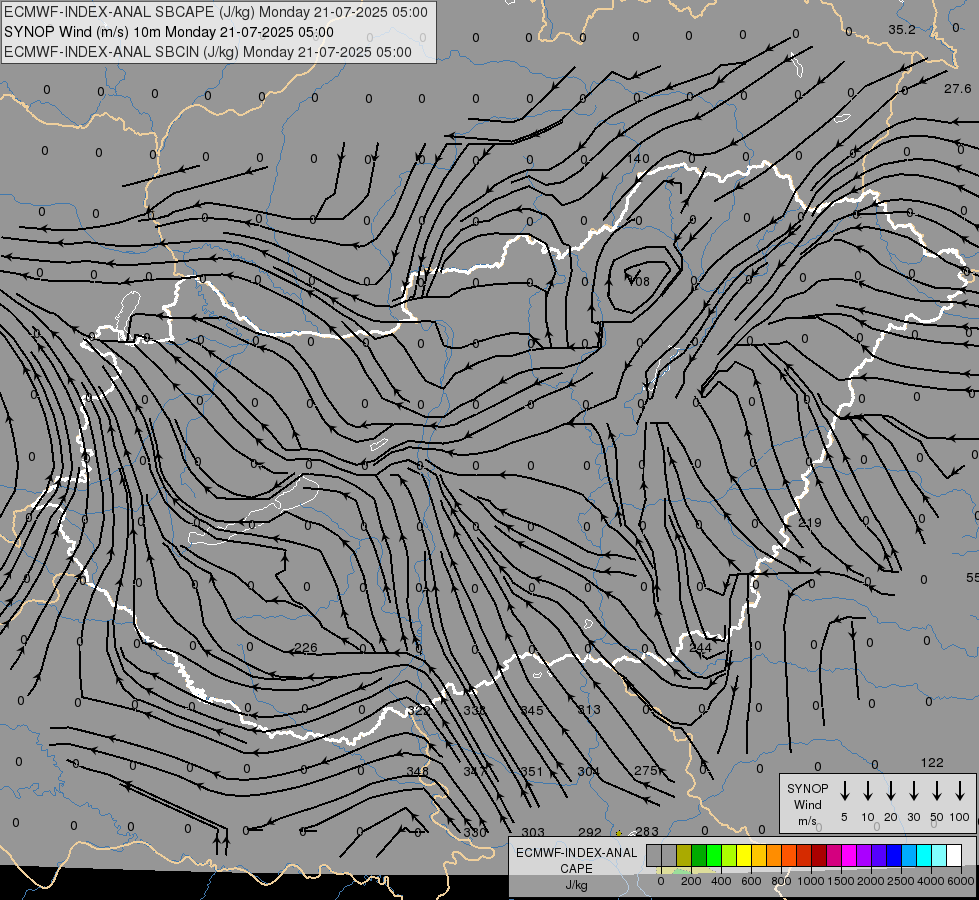Click the 322 CAPE value on map

(x=419, y=710)
